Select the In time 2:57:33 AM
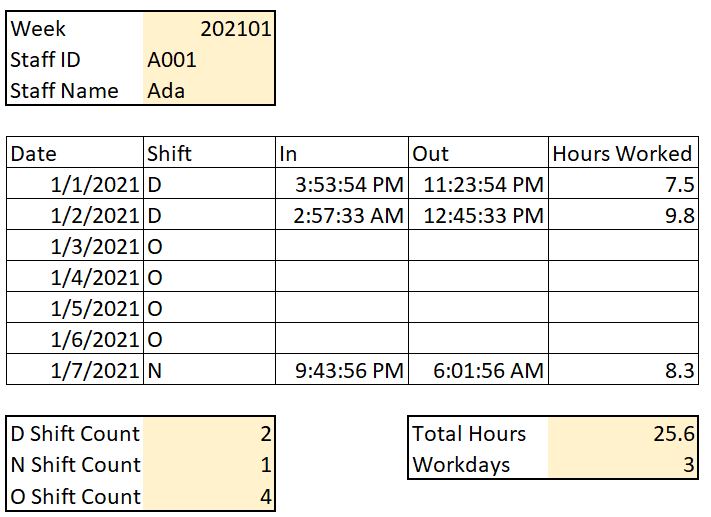Screen dimensions: 711x517 point(341,216)
